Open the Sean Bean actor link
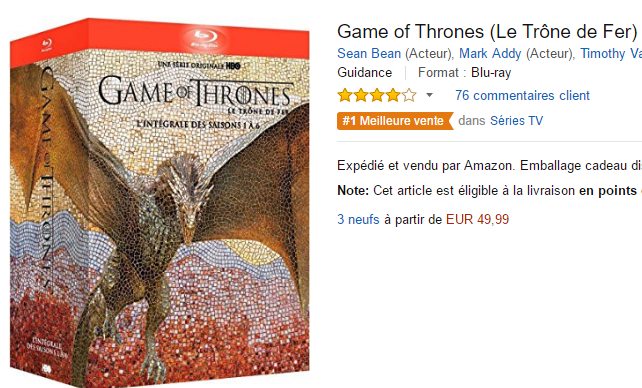The width and height of the screenshot is (642, 388). (369, 54)
